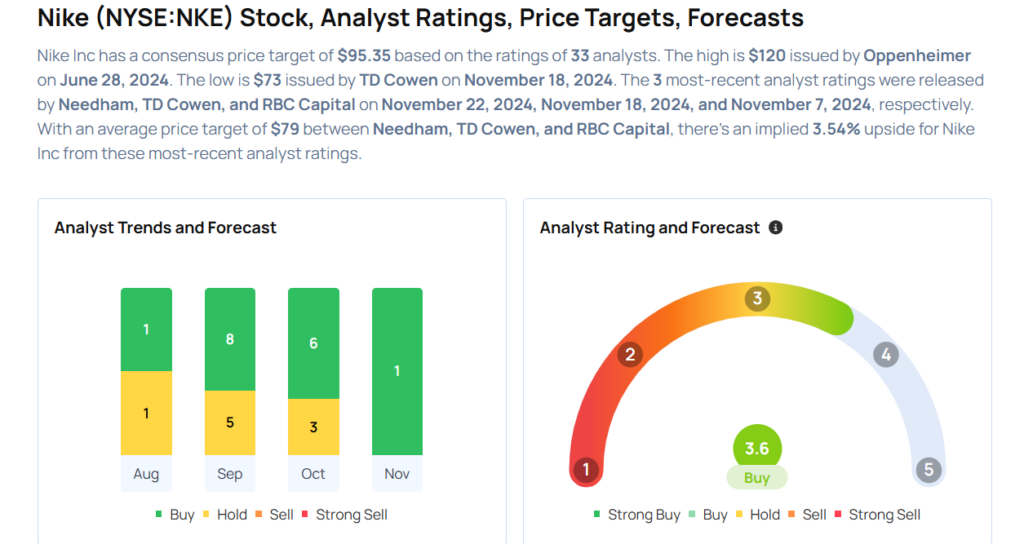The image size is (1024, 544).
Task: Click gauge marker number 4
Action: pyautogui.click(x=885, y=354)
